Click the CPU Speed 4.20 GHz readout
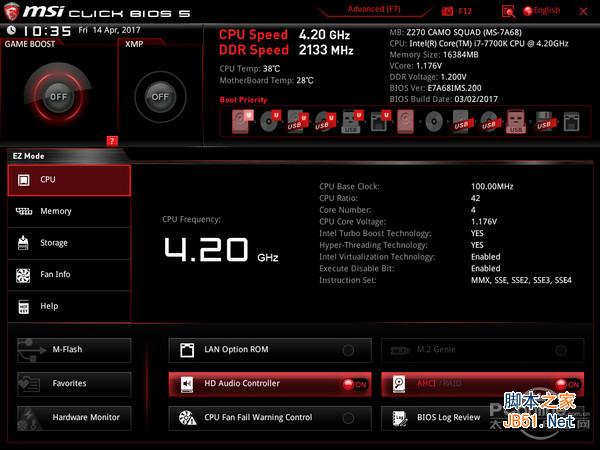This screenshot has width=600, height=450. click(x=284, y=35)
